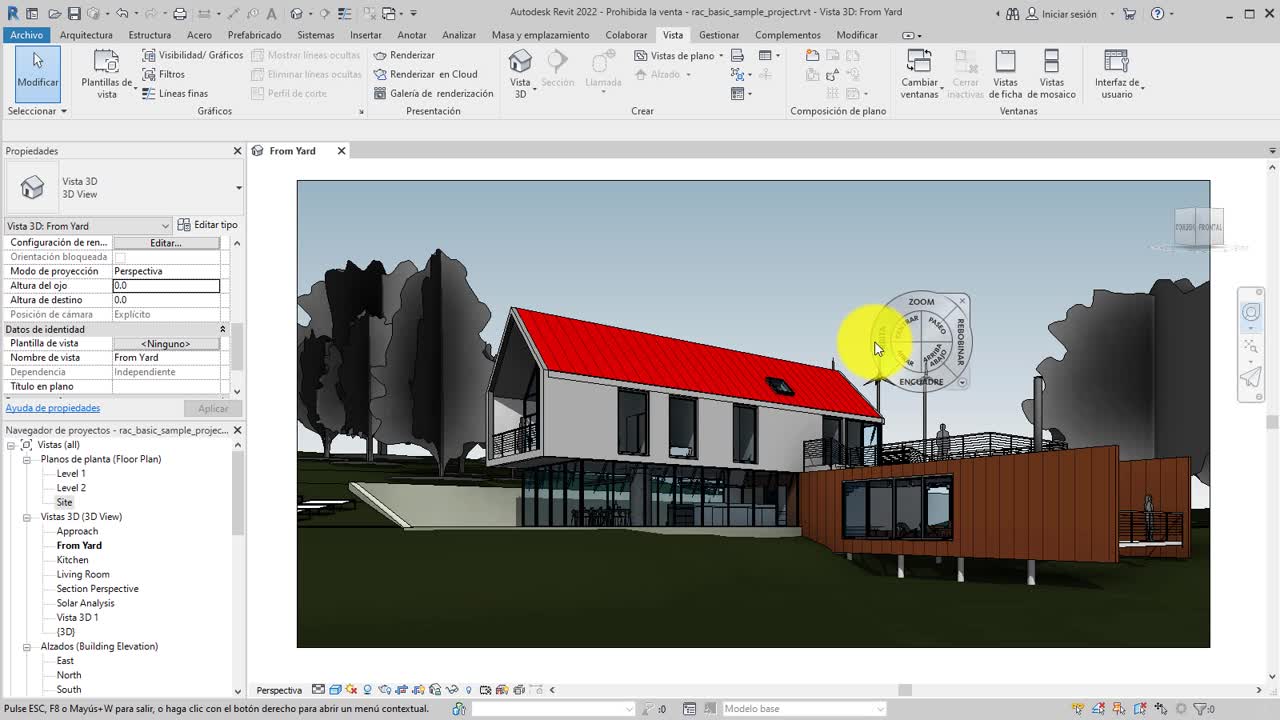The height and width of the screenshot is (720, 1280).
Task: Click Editar button for Configuración de renderización
Action: click(166, 243)
